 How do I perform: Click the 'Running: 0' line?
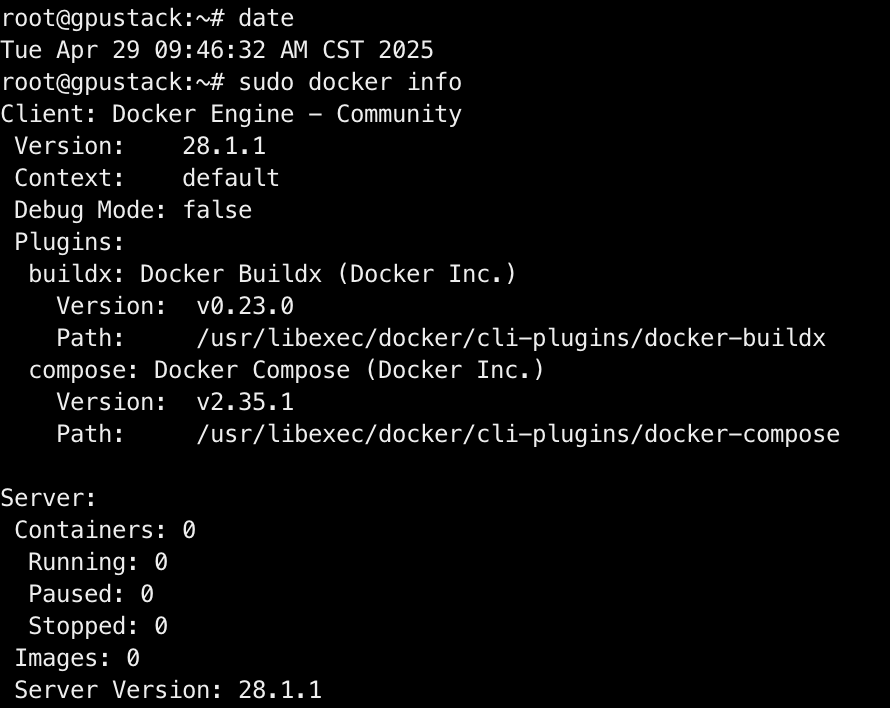(x=98, y=562)
